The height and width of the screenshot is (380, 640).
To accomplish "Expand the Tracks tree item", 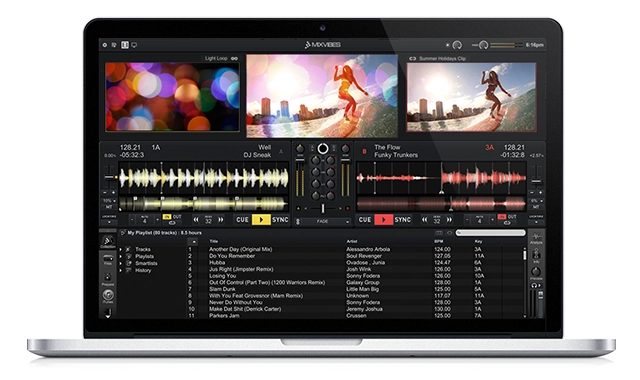I will coord(121,249).
